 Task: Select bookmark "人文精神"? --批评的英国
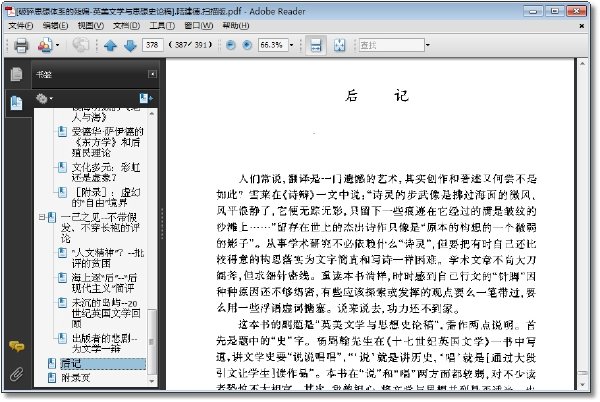[x=108, y=258]
